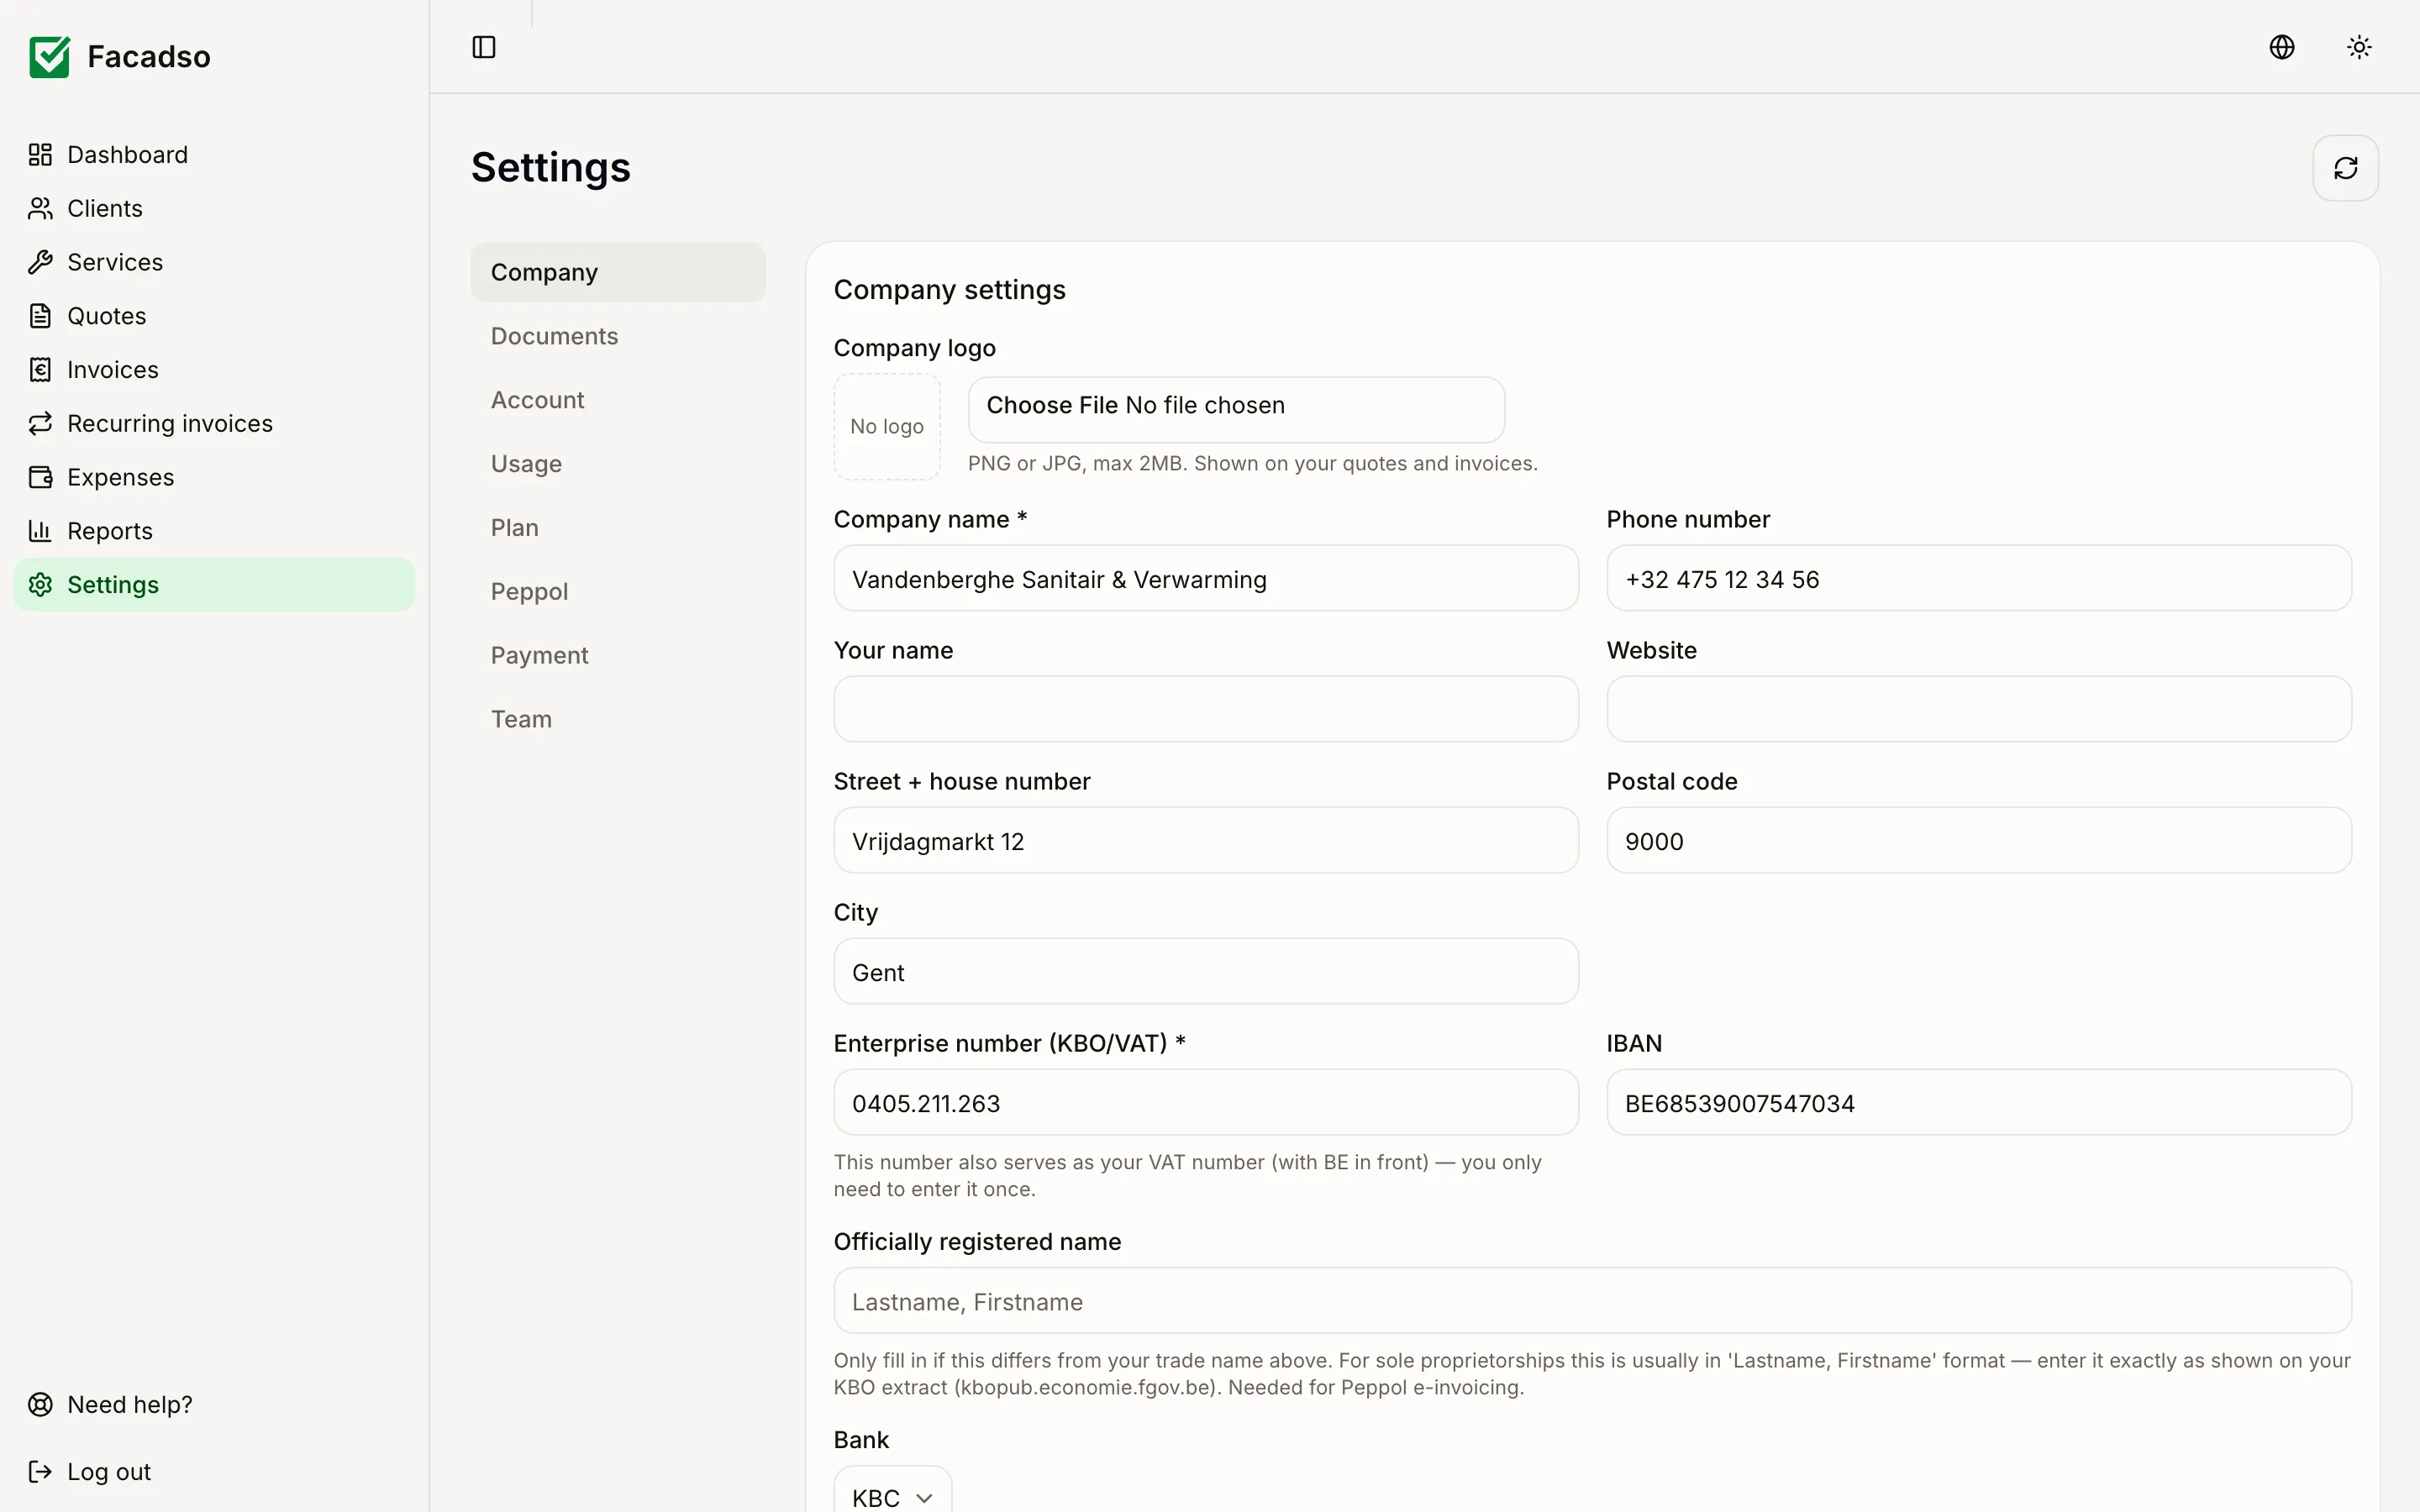Image resolution: width=2420 pixels, height=1512 pixels.
Task: Click the Facadso logo icon
Action: (49, 57)
